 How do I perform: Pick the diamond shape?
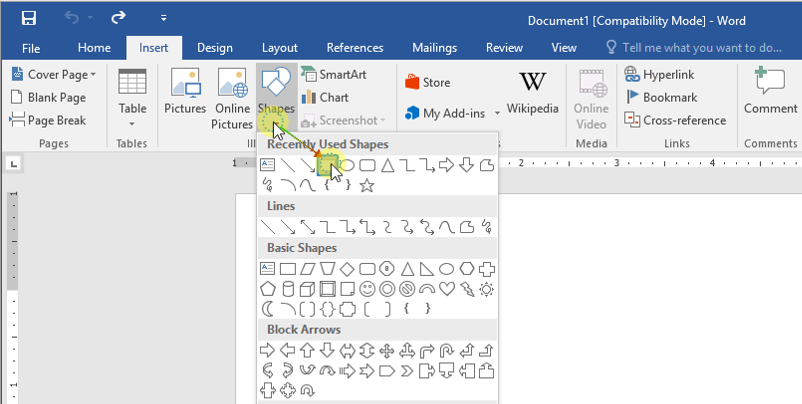point(347,268)
